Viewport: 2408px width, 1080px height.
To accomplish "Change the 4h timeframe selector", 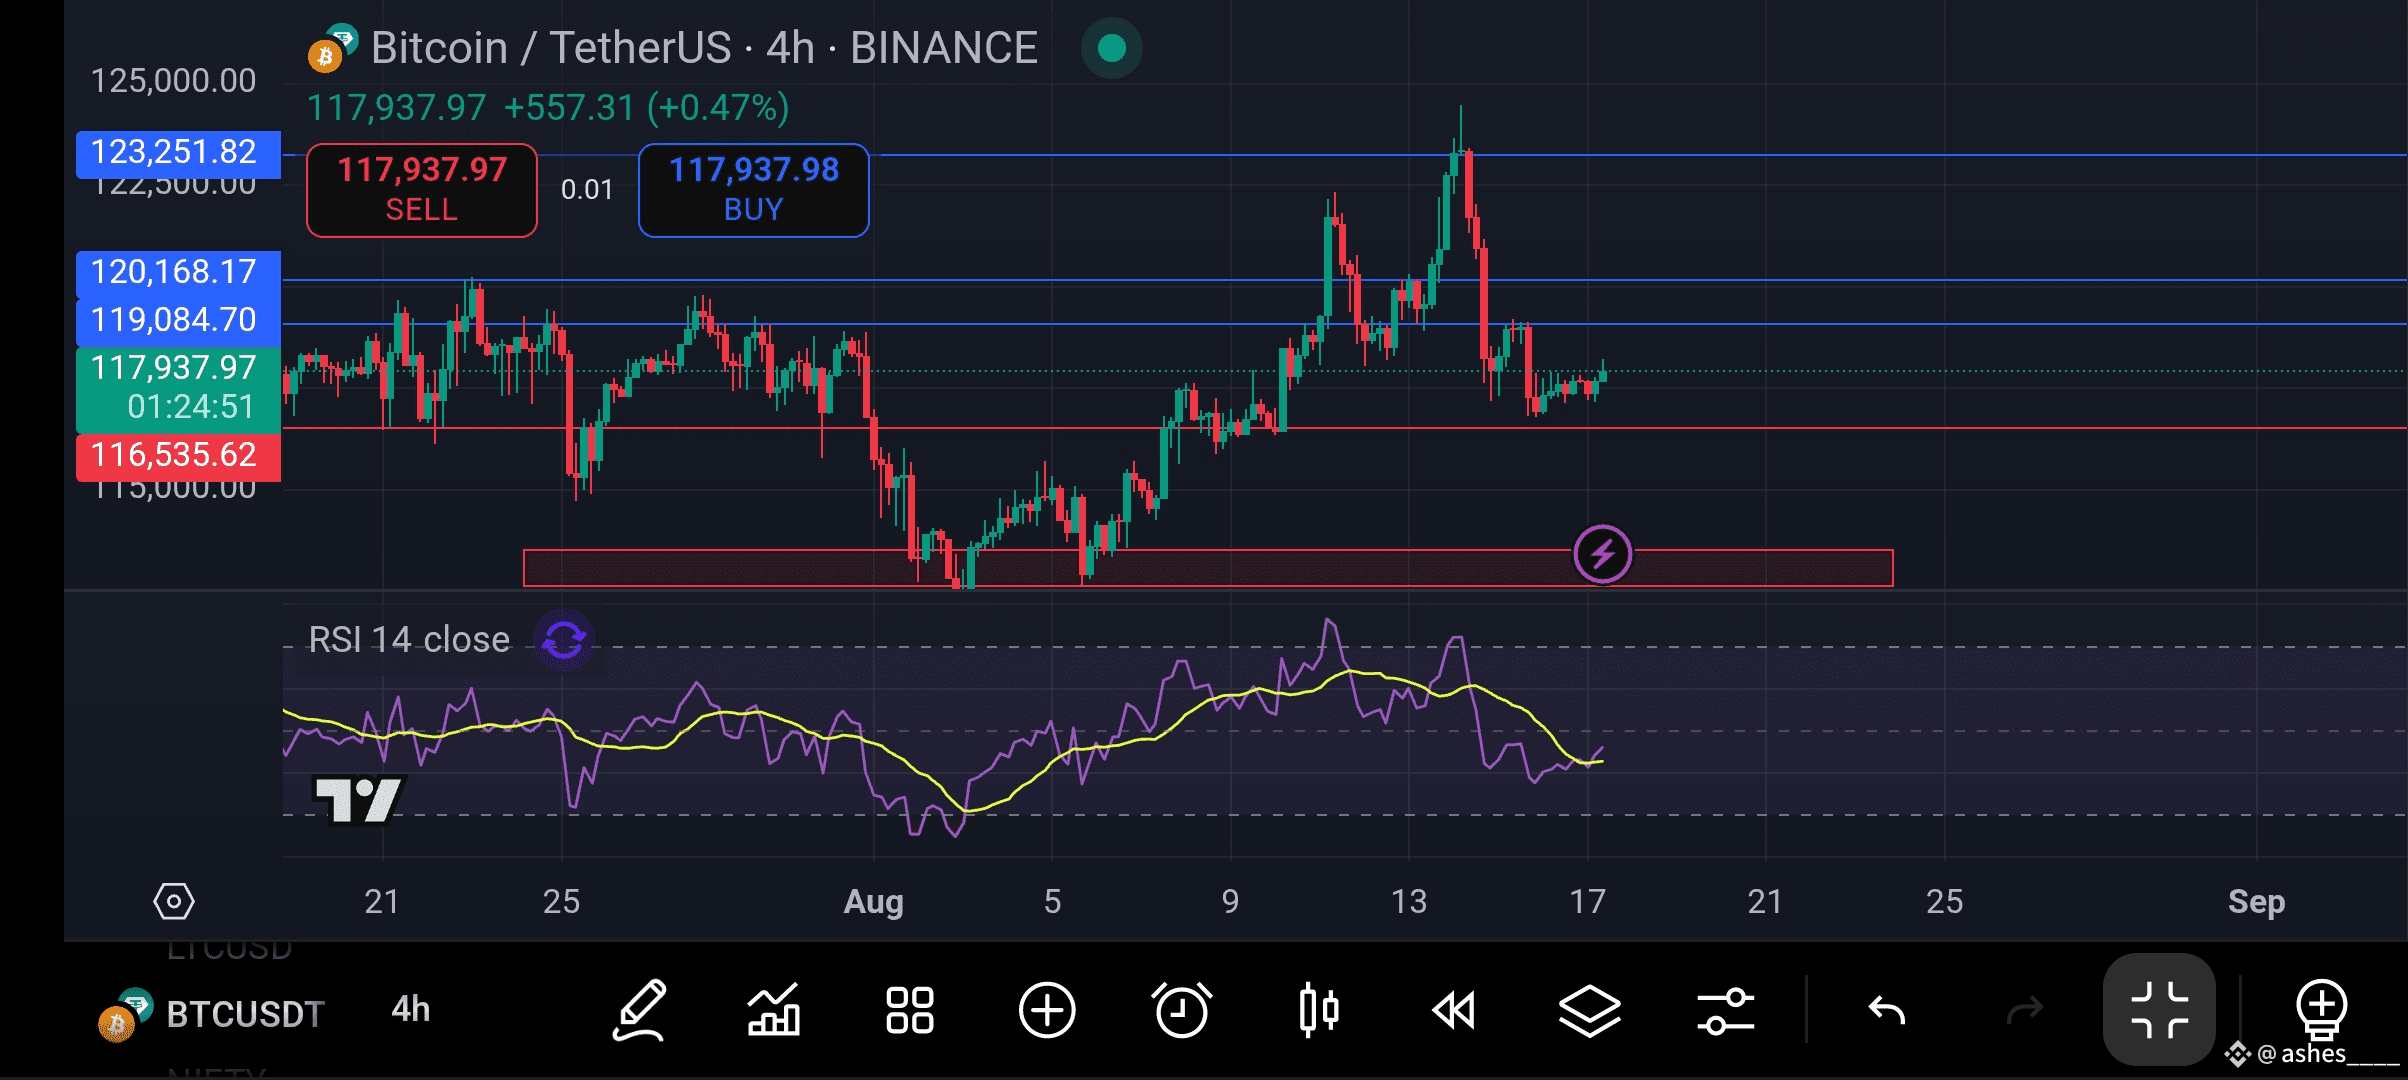I will pos(411,1010).
